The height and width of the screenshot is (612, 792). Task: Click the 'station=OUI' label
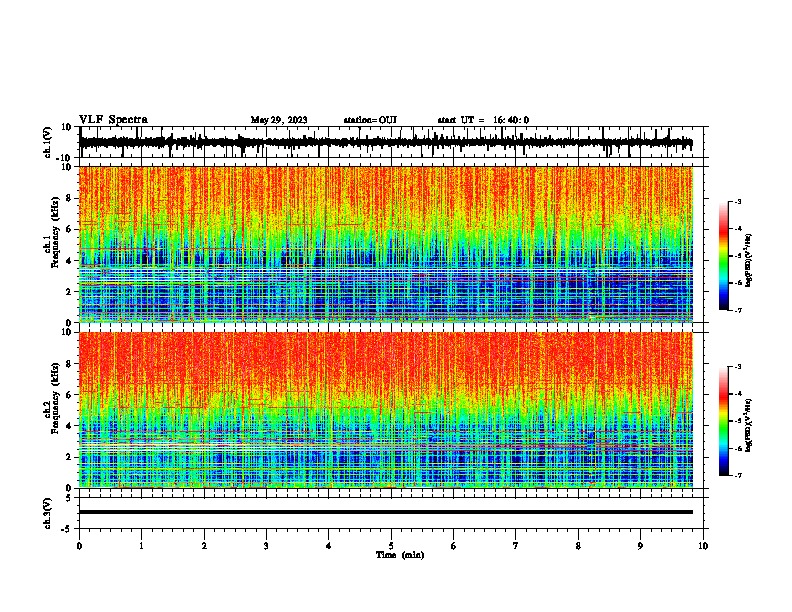coord(370,120)
